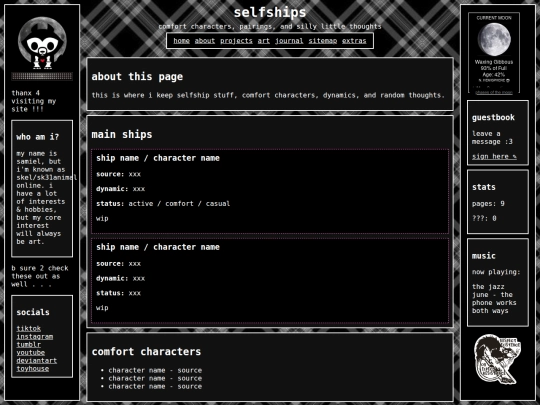This screenshot has width=540, height=405.
Task: Click the 'who am i?' heading
Action: [38, 137]
